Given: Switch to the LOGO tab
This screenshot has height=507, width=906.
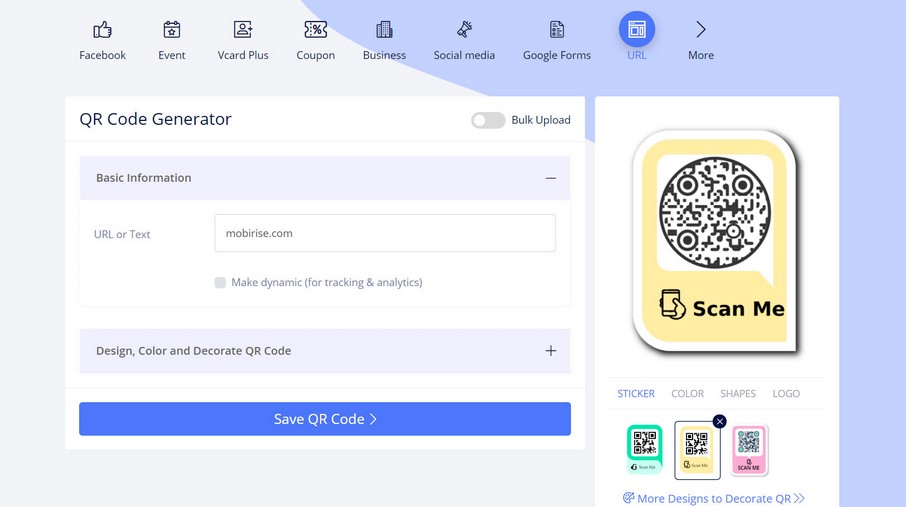Looking at the screenshot, I should point(786,394).
